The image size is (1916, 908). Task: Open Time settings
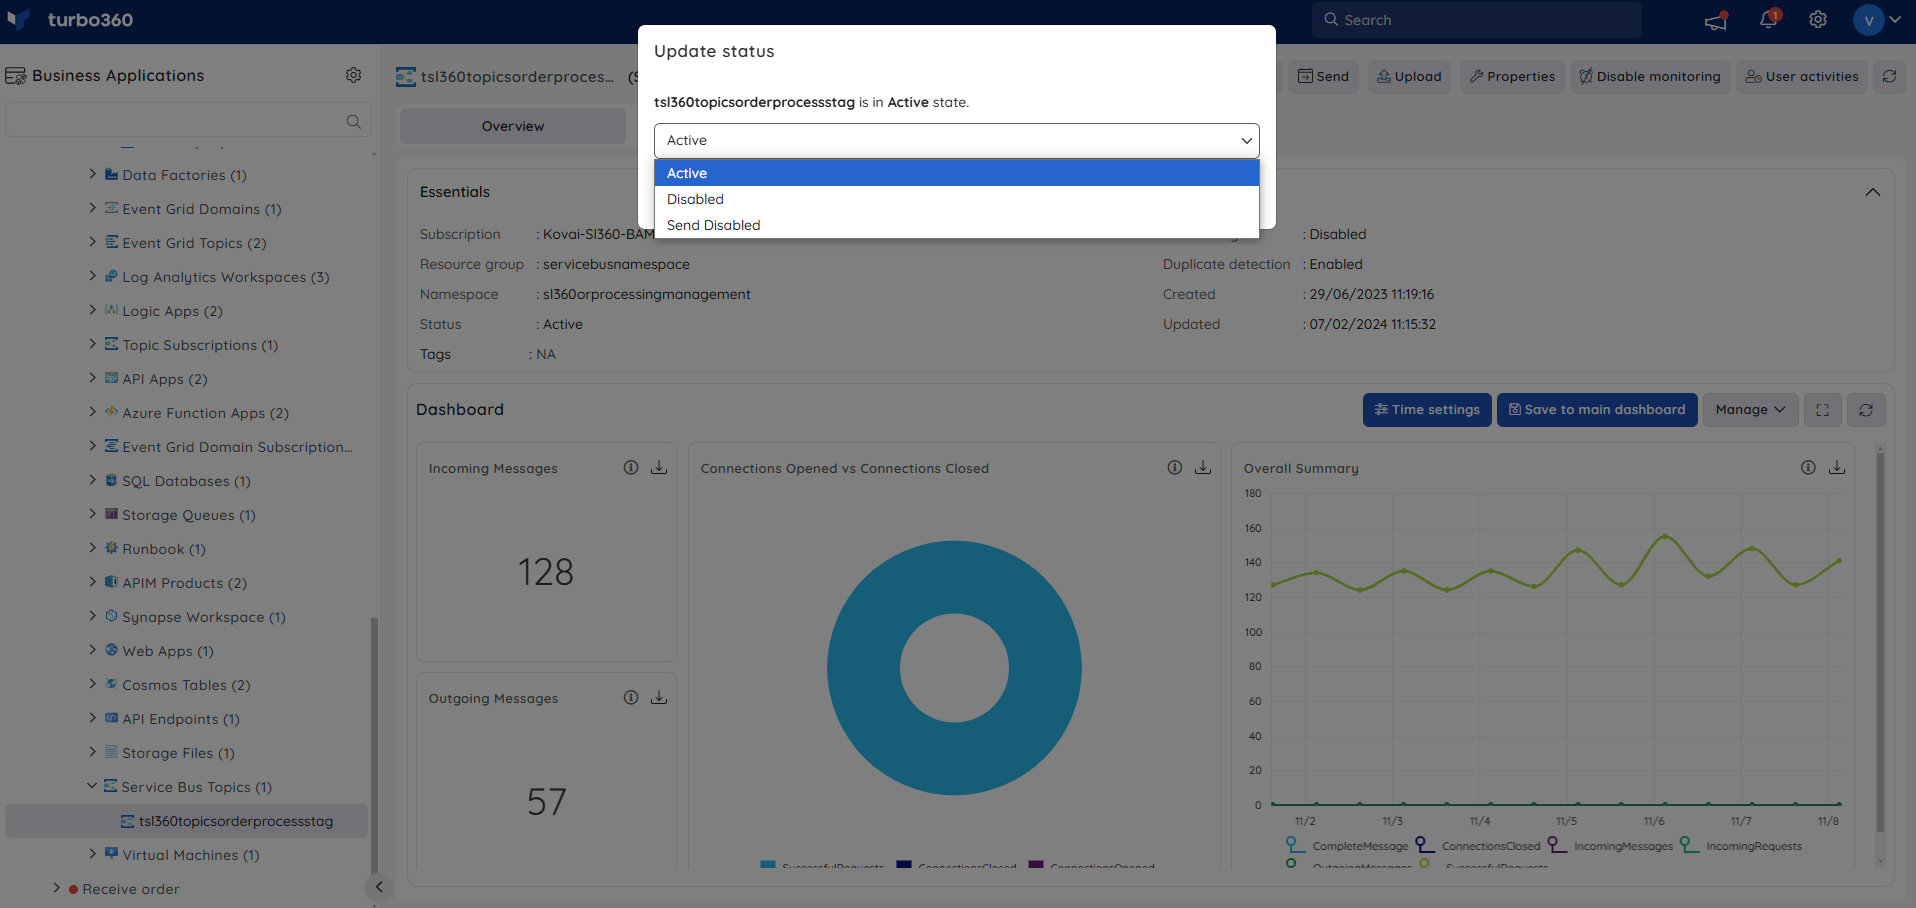pyautogui.click(x=1427, y=410)
